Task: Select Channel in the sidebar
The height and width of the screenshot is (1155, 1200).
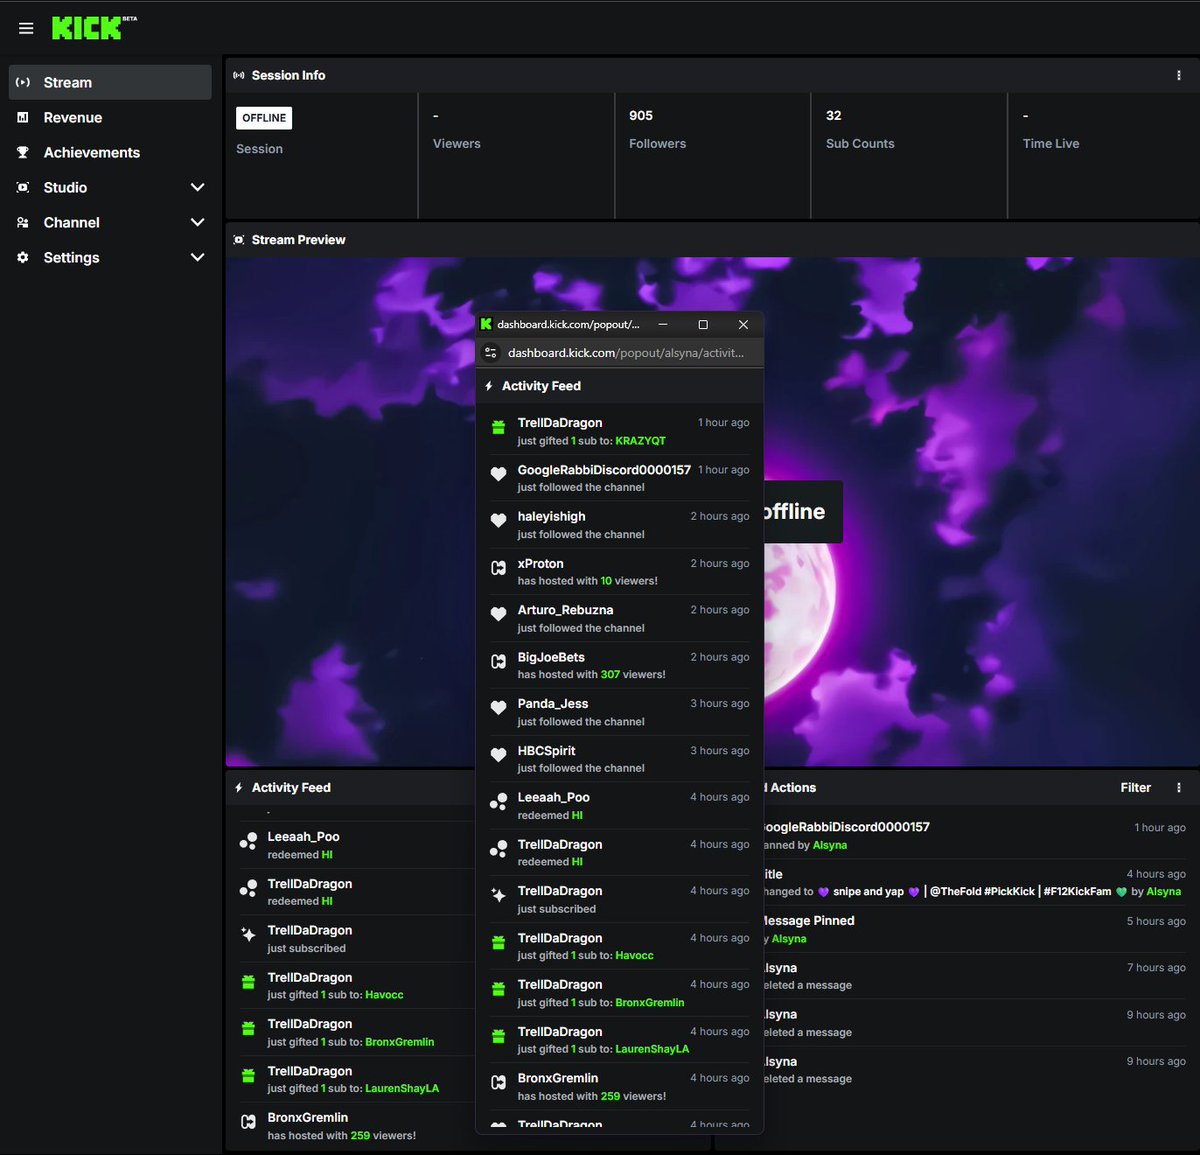Action: click(72, 222)
